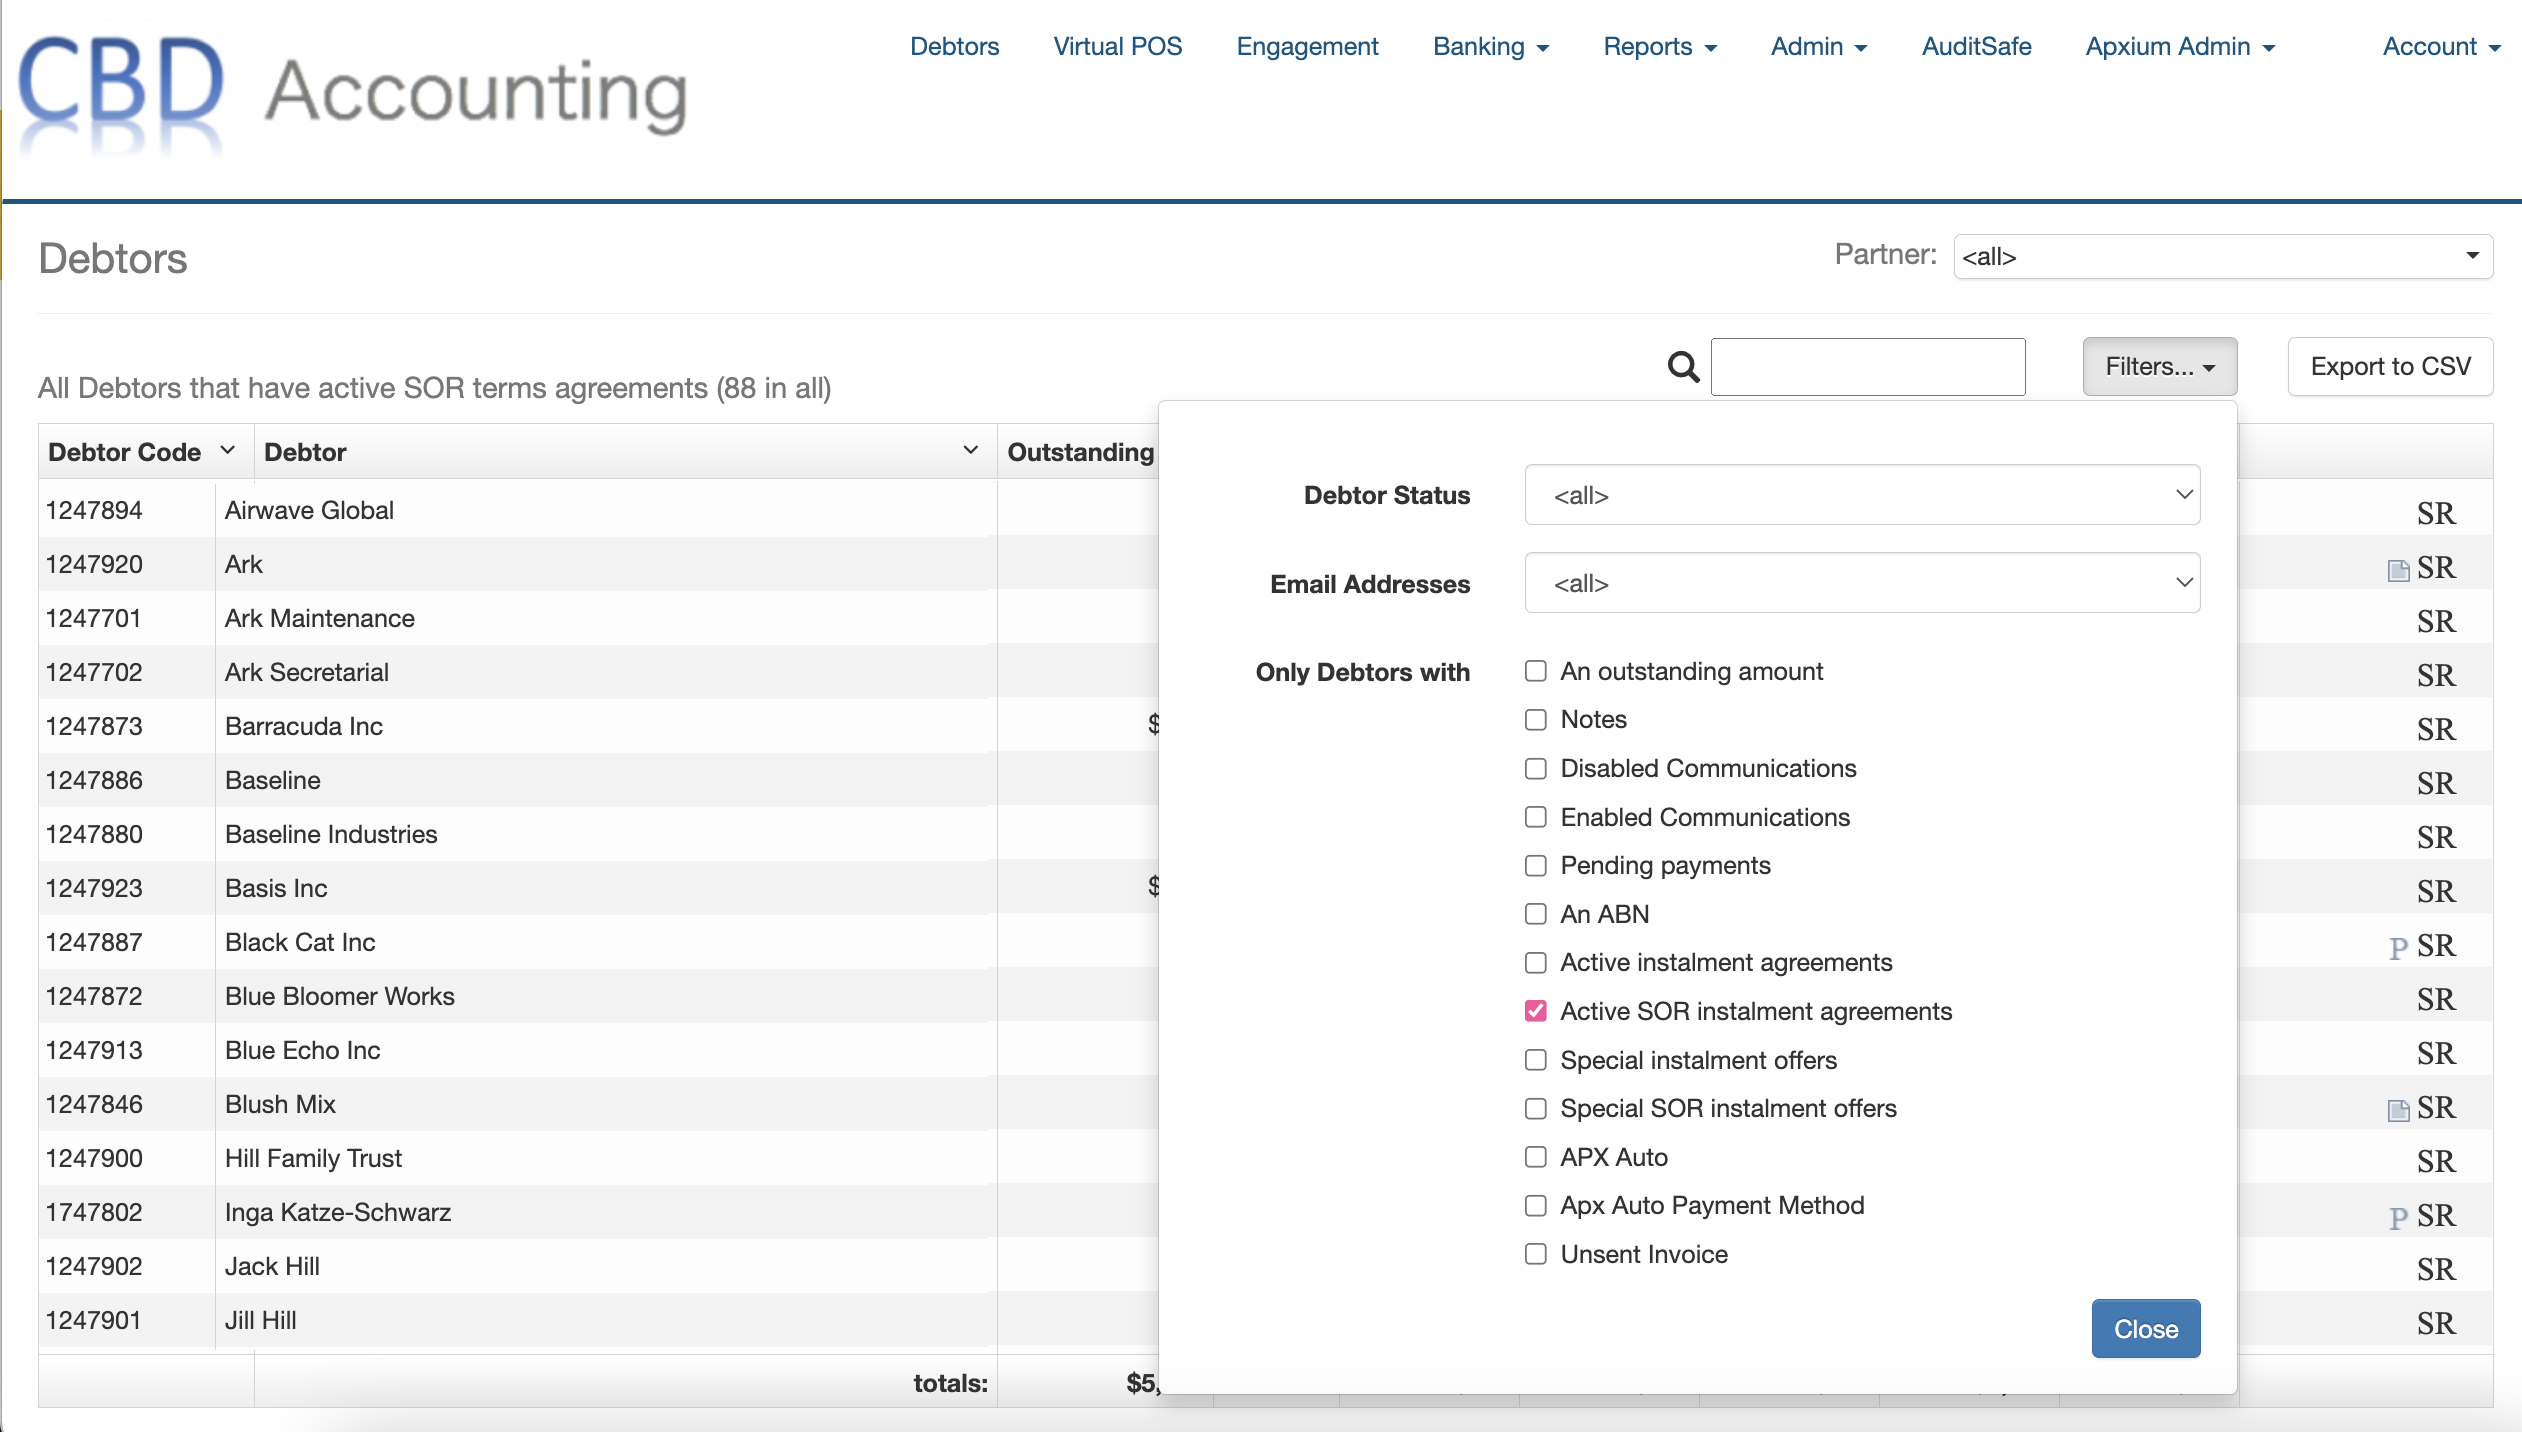
Task: Select debtor Basis Inc
Action: [x=276, y=889]
